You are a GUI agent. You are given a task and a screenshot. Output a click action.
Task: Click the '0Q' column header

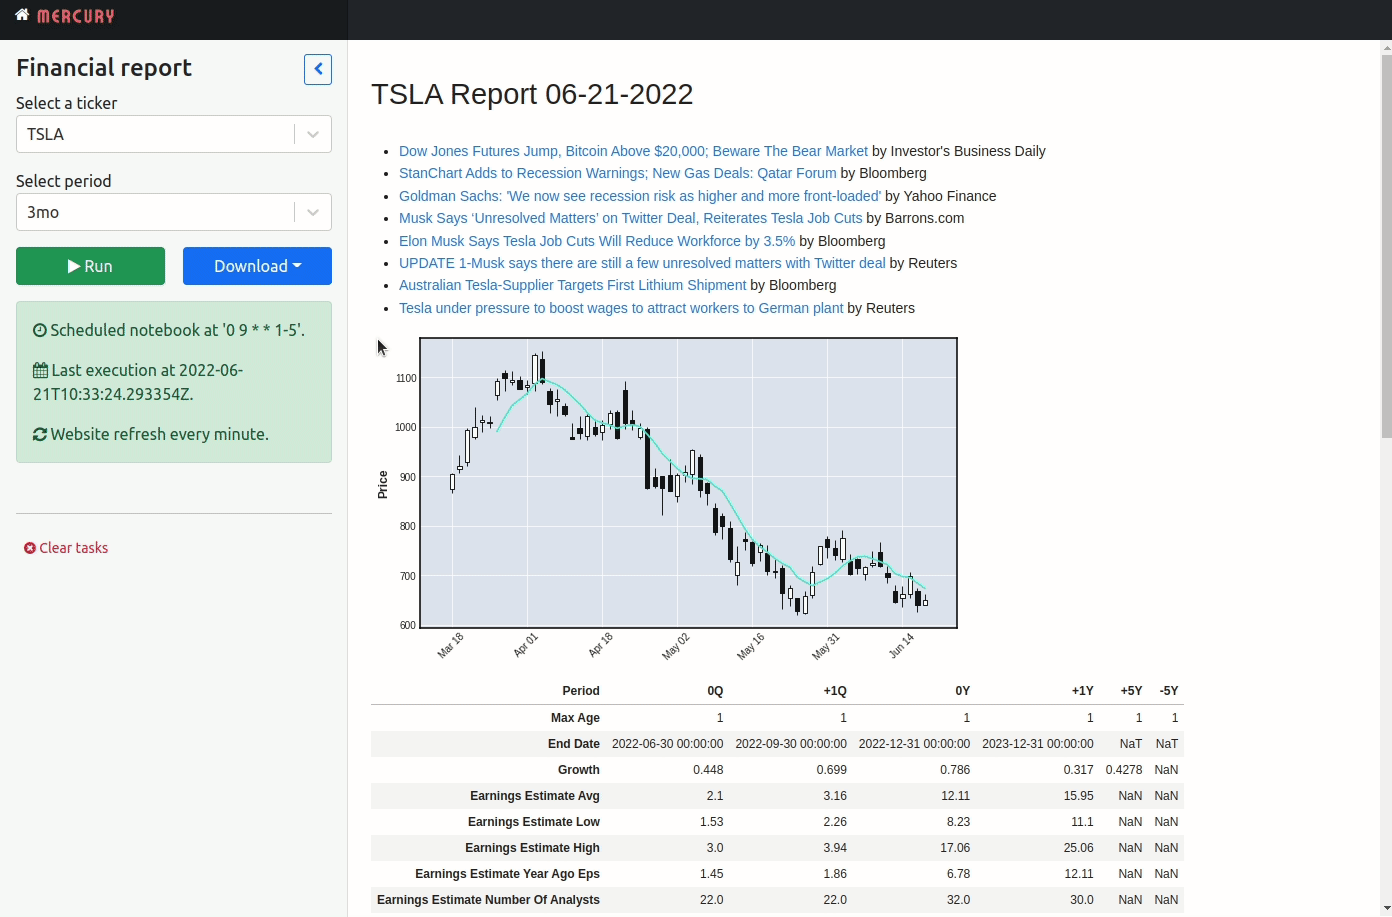[x=715, y=691]
